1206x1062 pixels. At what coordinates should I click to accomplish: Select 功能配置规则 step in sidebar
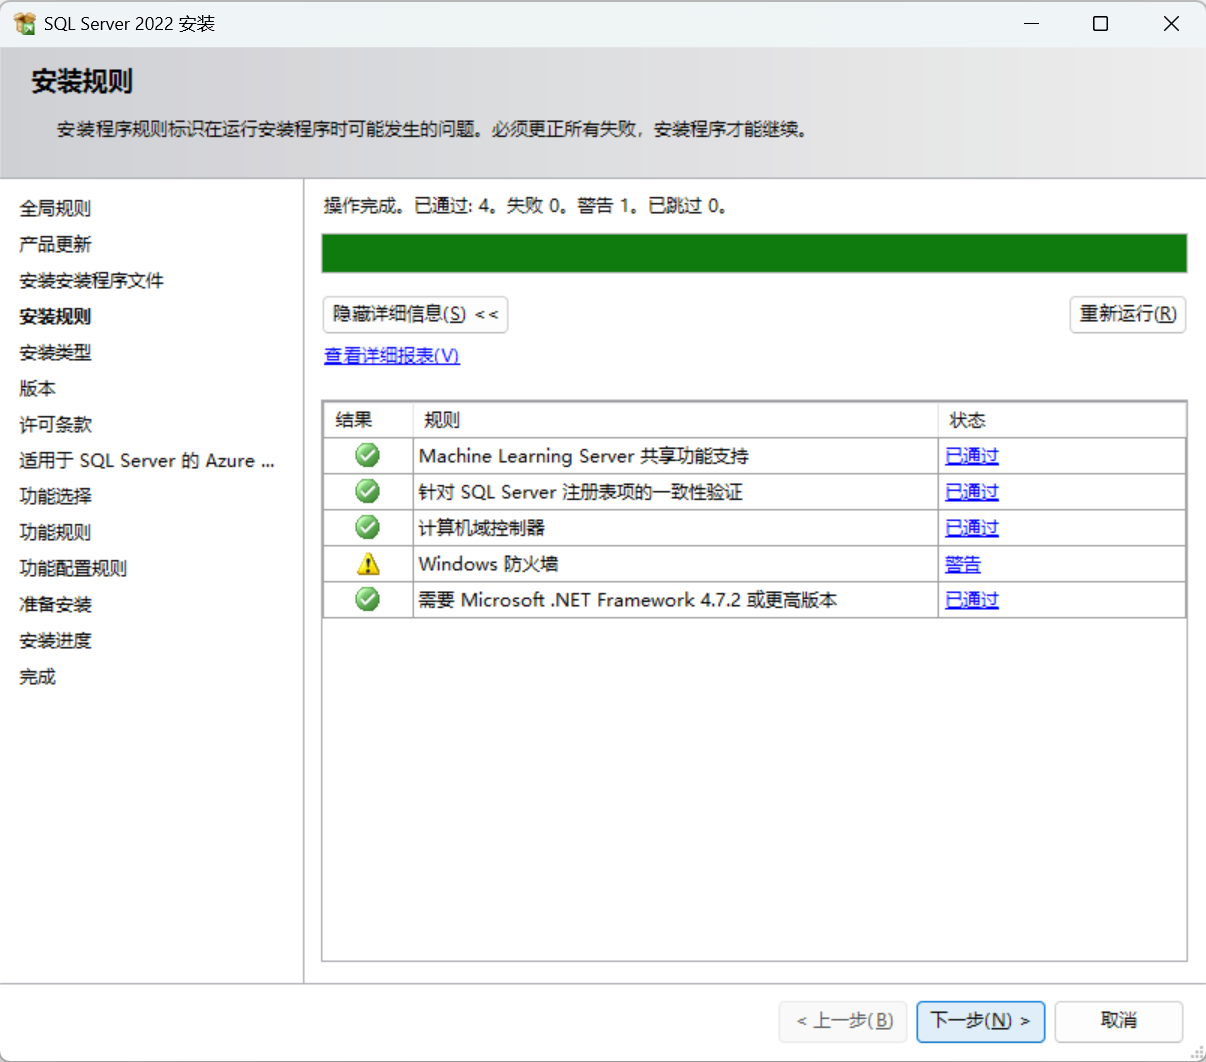coord(73,568)
